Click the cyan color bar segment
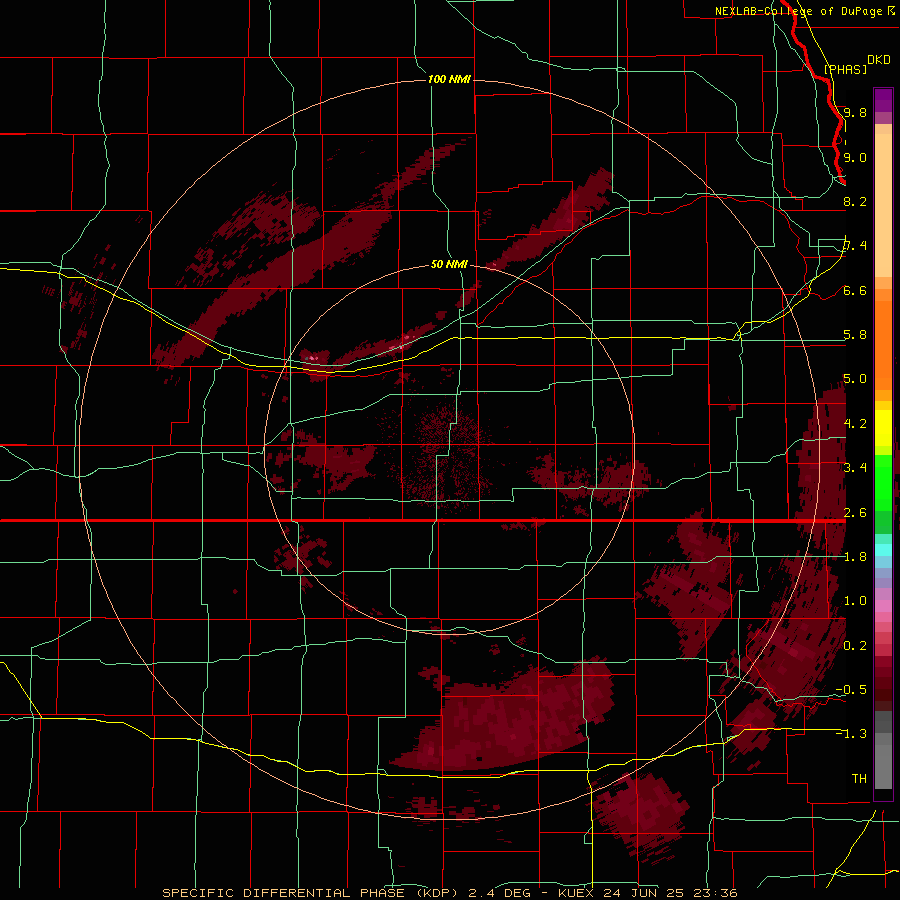This screenshot has height=900, width=900. click(883, 550)
